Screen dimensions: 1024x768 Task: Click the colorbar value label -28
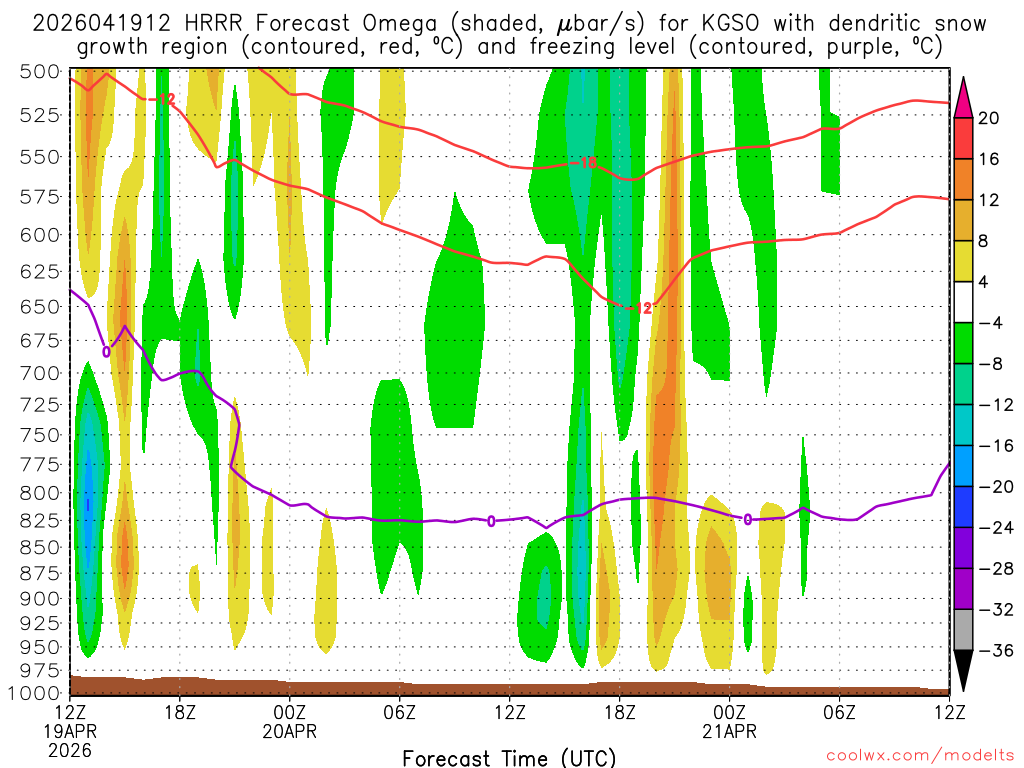[996, 569]
